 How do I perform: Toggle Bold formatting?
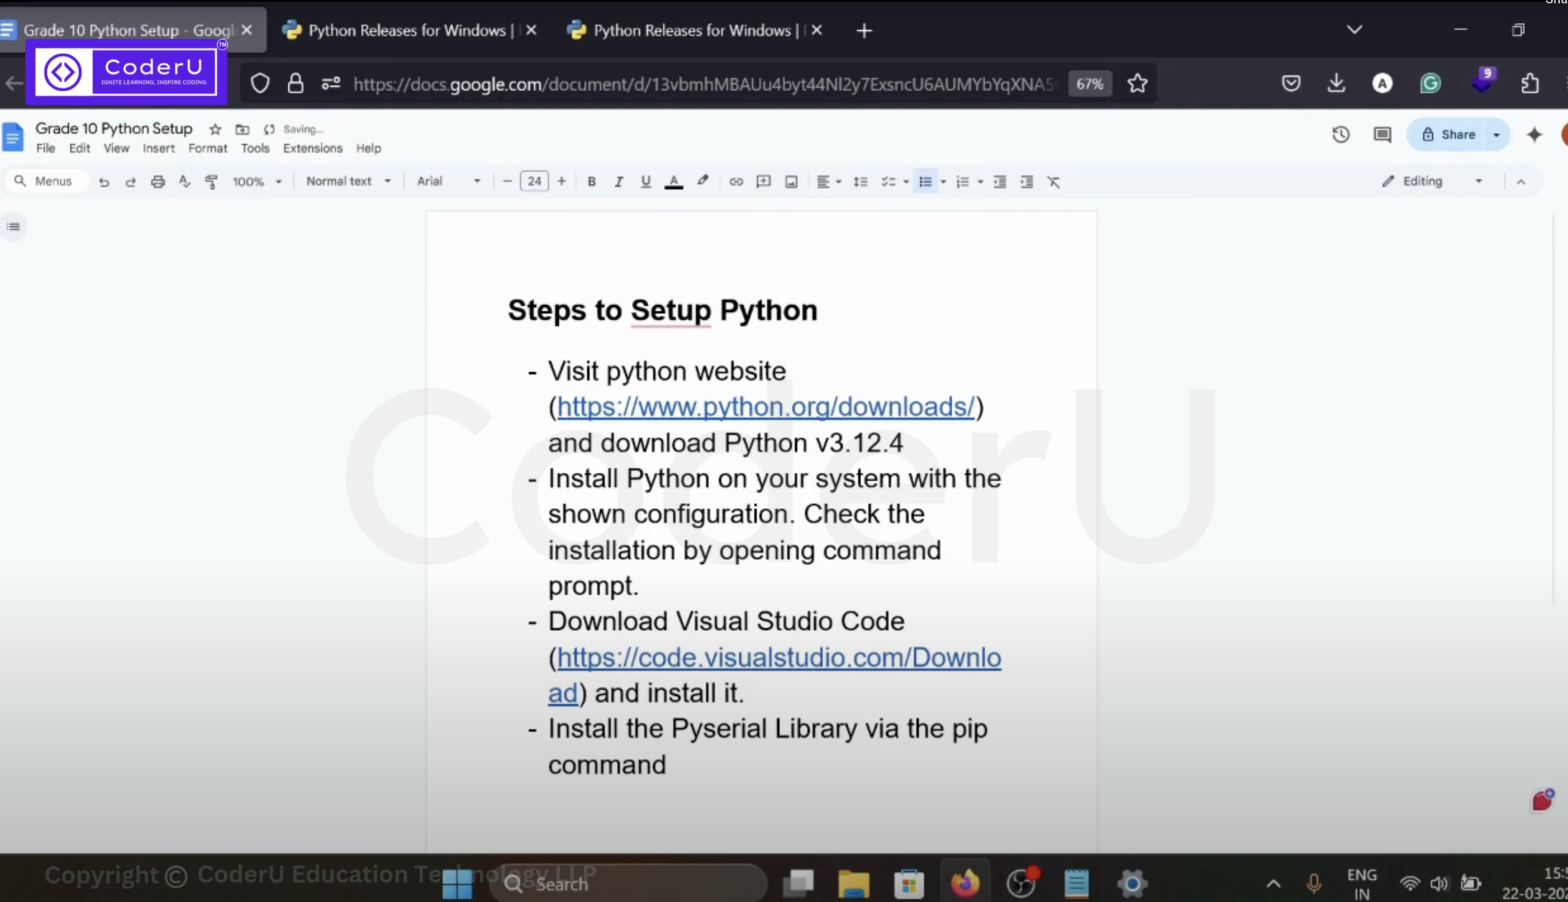click(592, 182)
